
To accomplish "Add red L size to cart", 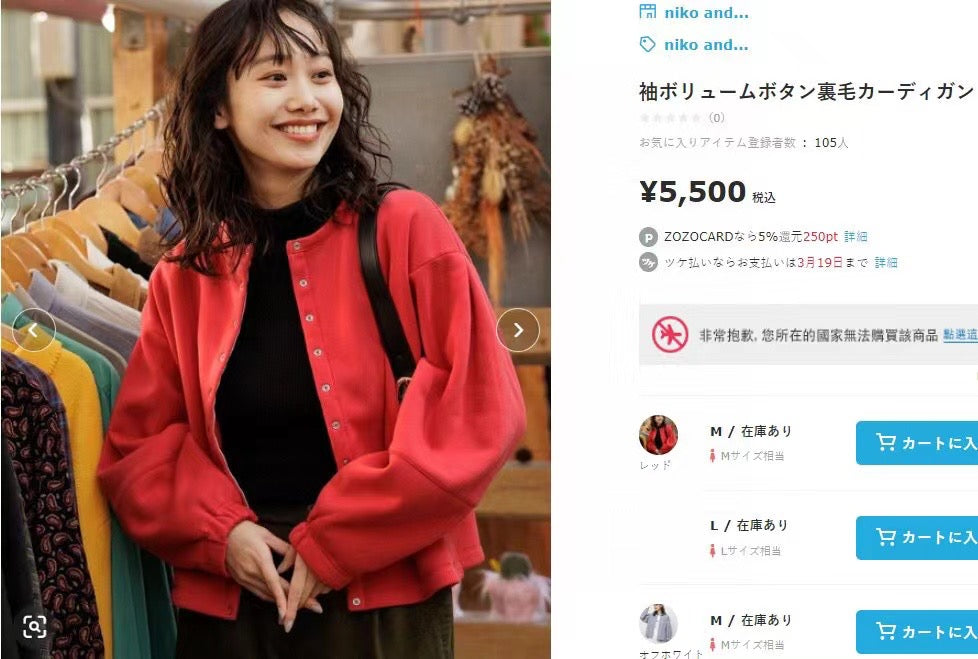I will pyautogui.click(x=916, y=537).
